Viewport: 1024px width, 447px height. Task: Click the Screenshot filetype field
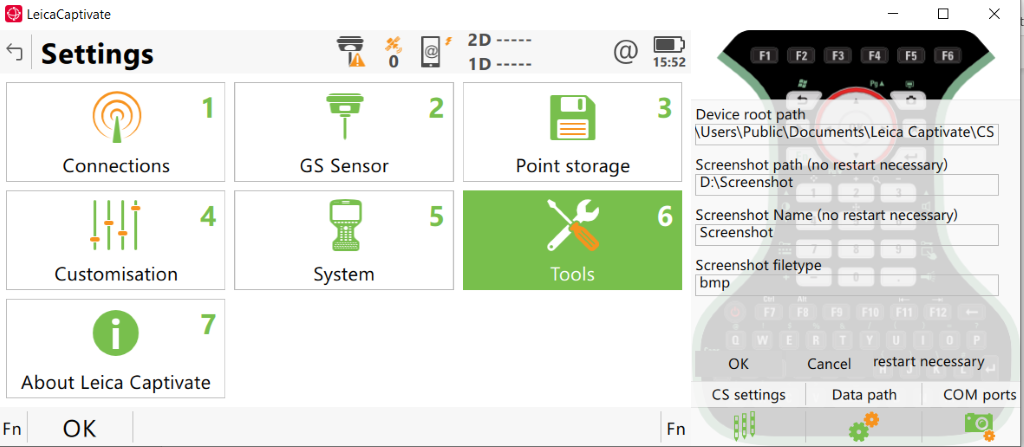pos(847,285)
